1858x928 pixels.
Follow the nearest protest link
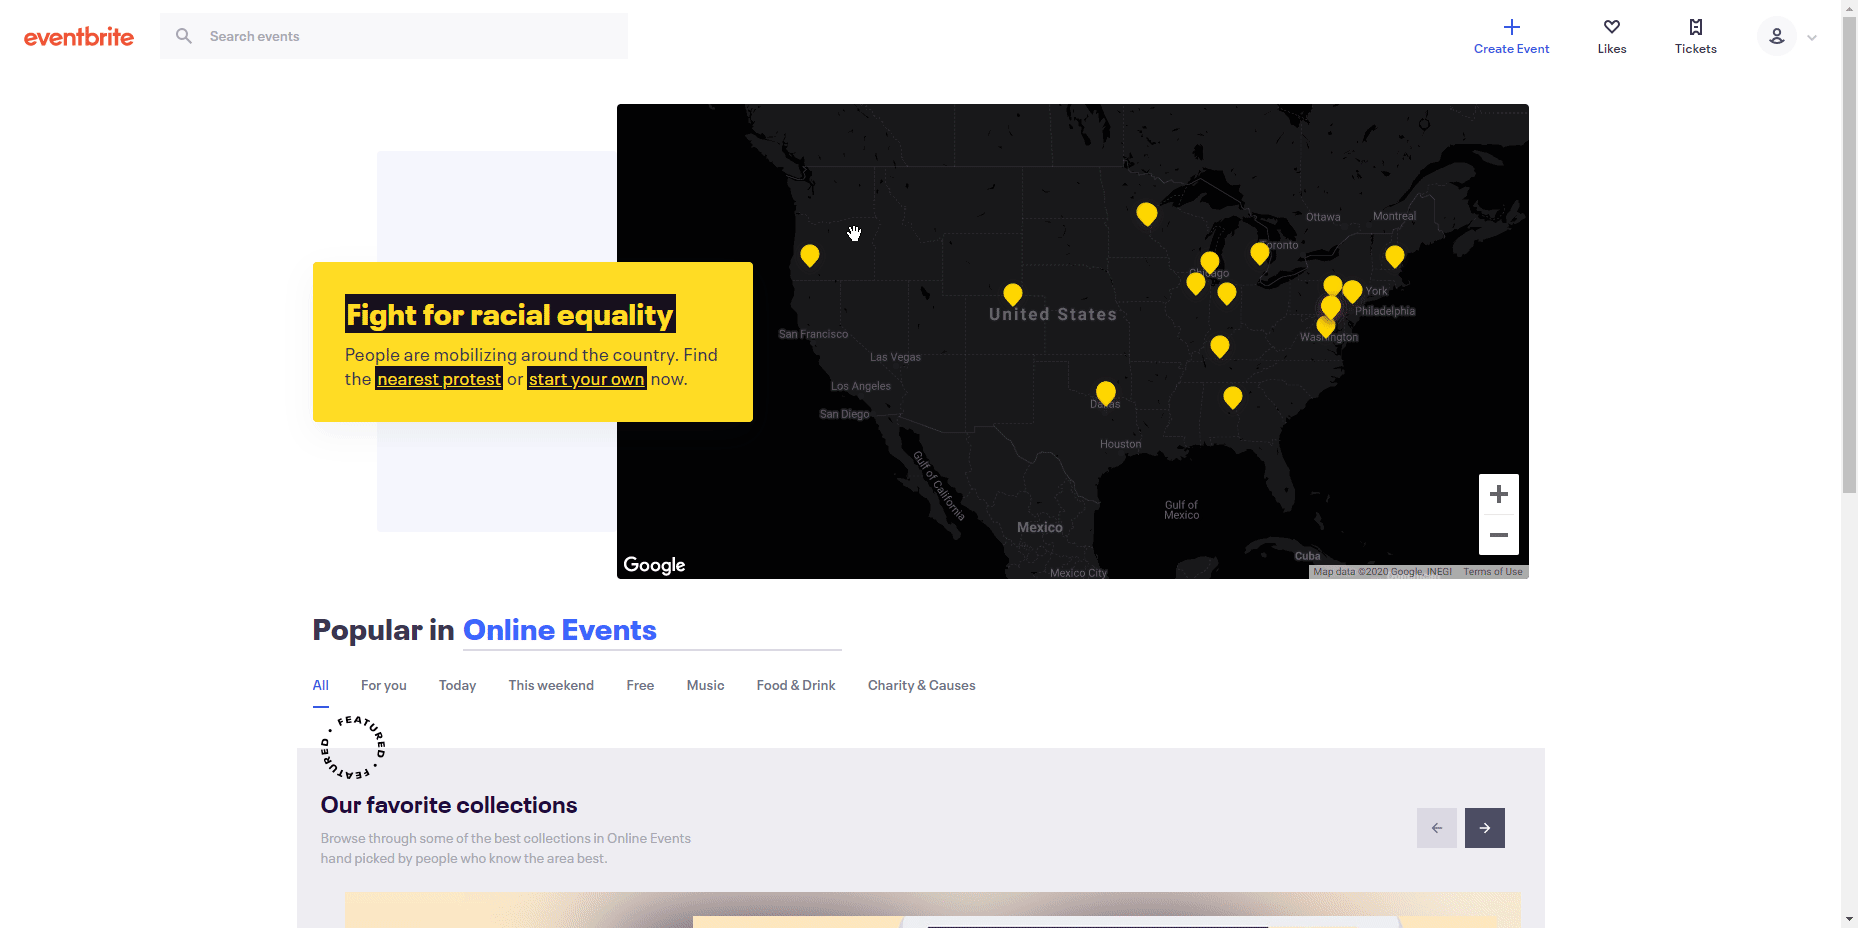[438, 379]
